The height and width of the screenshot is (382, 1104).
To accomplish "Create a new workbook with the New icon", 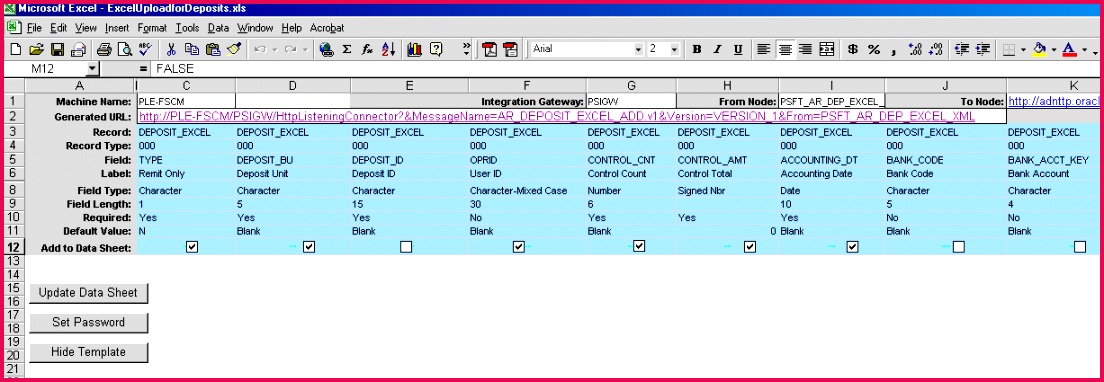I will pos(15,49).
